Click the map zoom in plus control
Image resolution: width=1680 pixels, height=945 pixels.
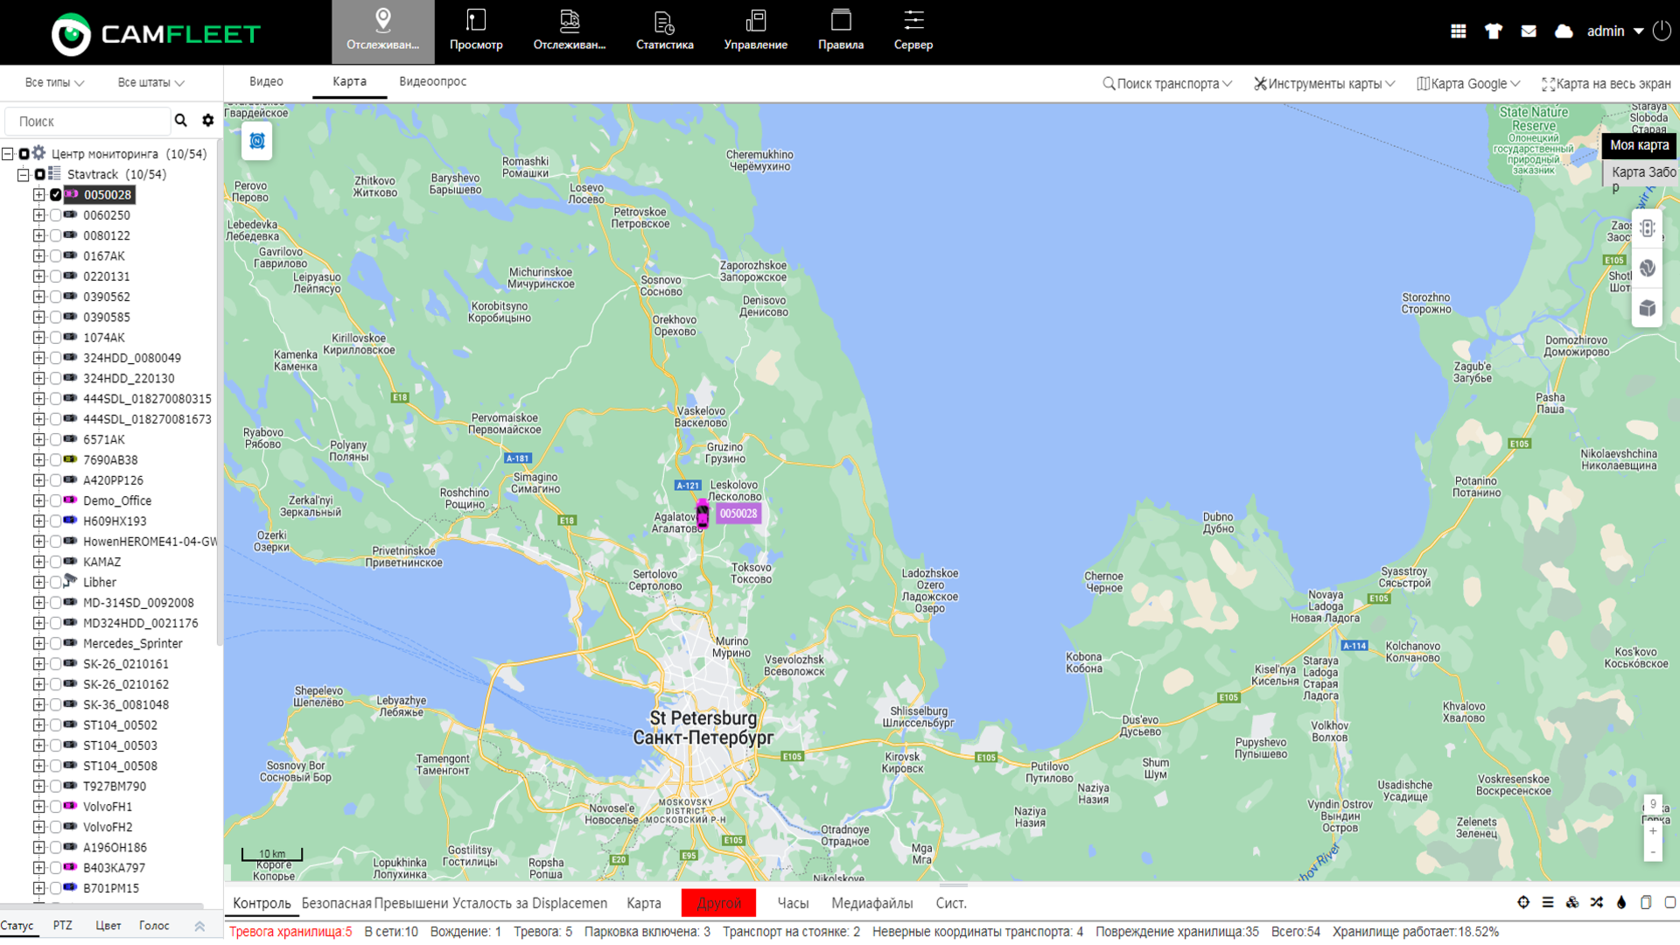1652,831
